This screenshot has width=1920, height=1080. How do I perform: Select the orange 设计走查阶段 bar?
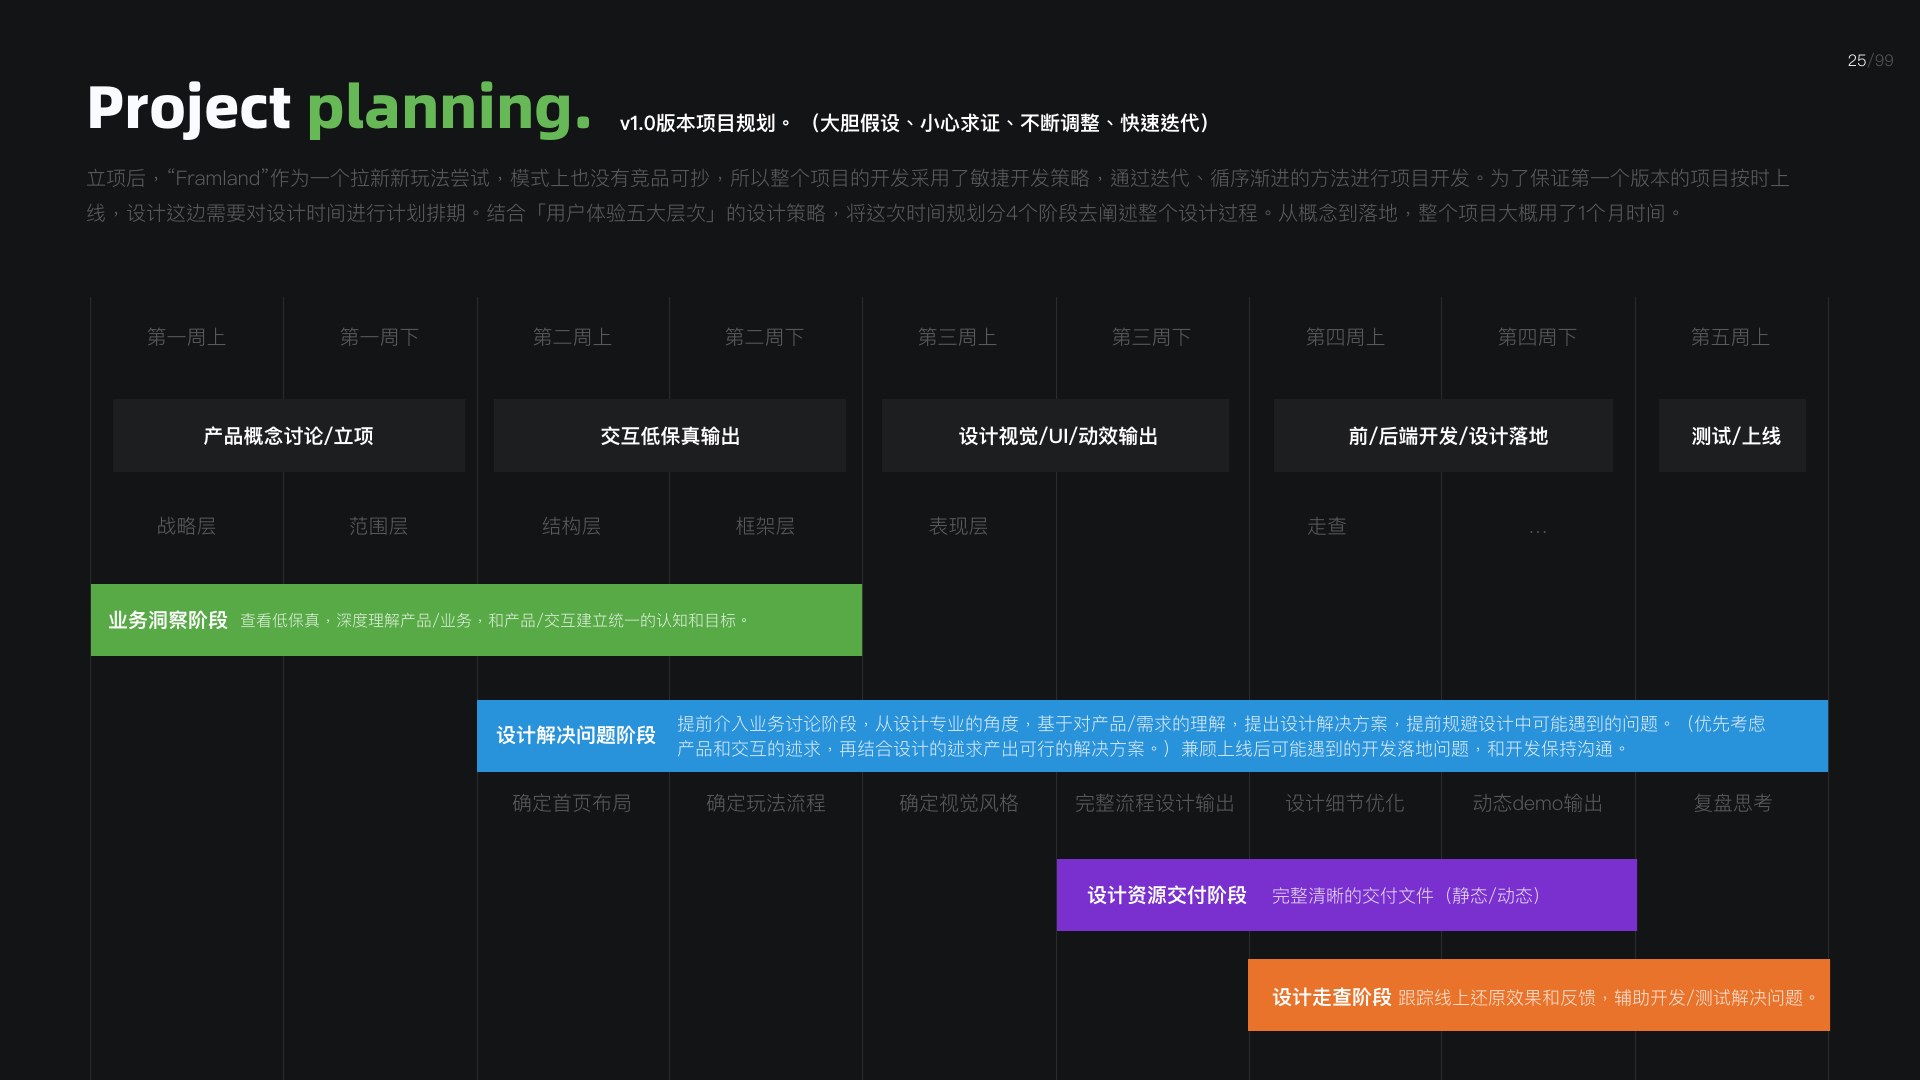pos(1539,995)
